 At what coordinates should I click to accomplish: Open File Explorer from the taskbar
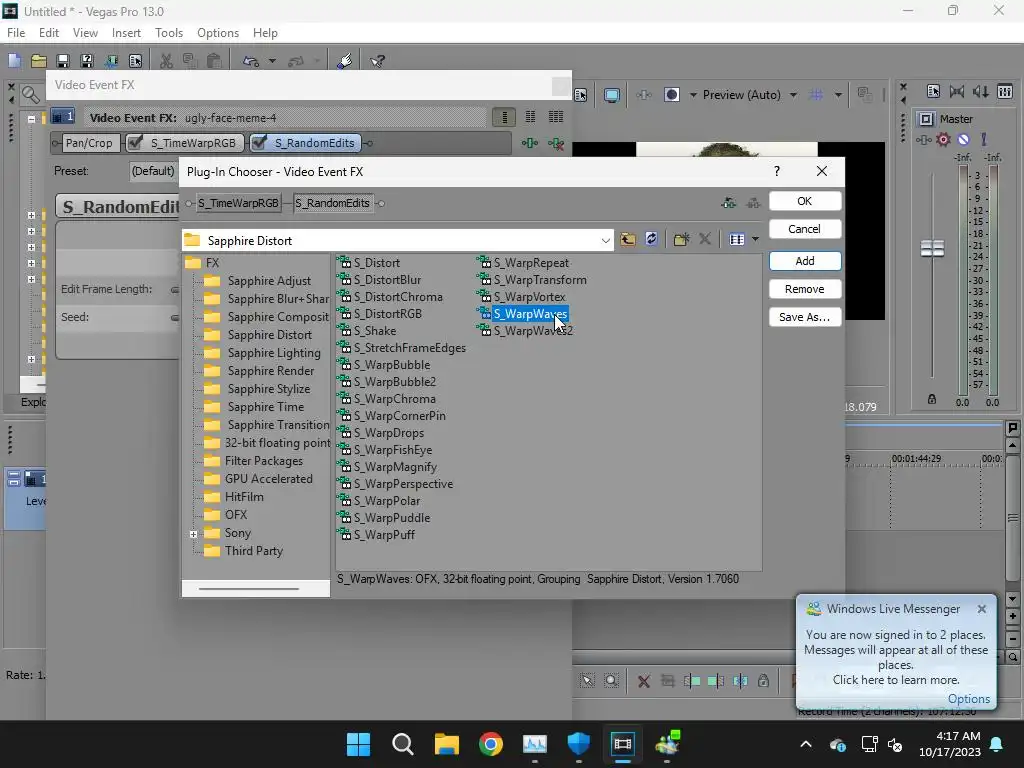447,744
